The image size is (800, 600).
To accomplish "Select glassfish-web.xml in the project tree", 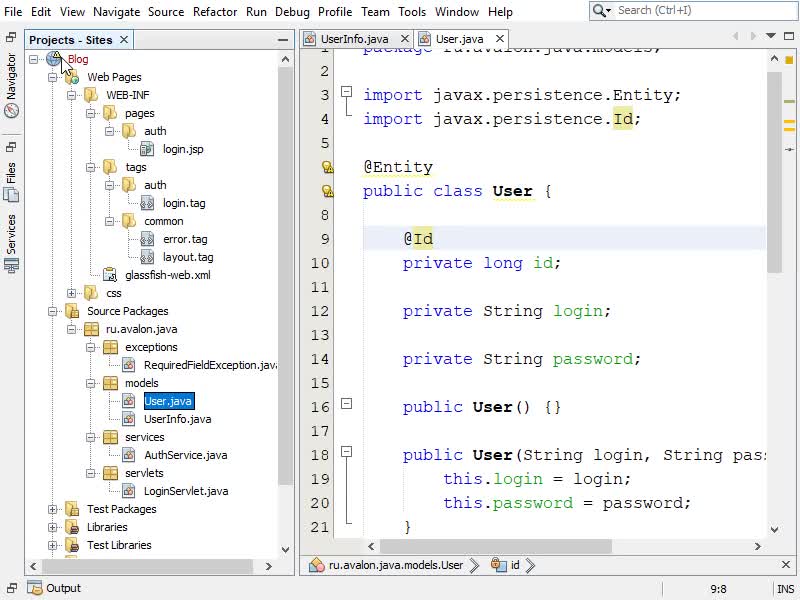I will pyautogui.click(x=168, y=275).
